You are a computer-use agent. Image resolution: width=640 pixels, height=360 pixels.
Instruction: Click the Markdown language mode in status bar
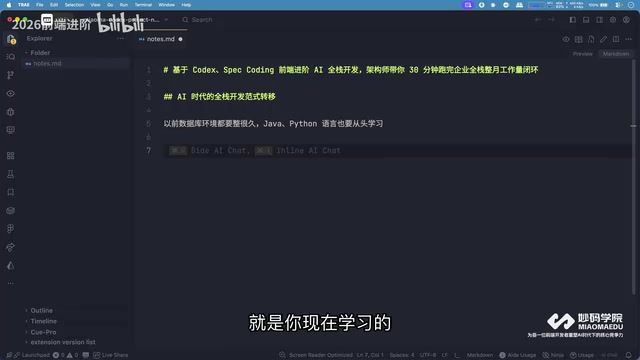[x=480, y=355]
